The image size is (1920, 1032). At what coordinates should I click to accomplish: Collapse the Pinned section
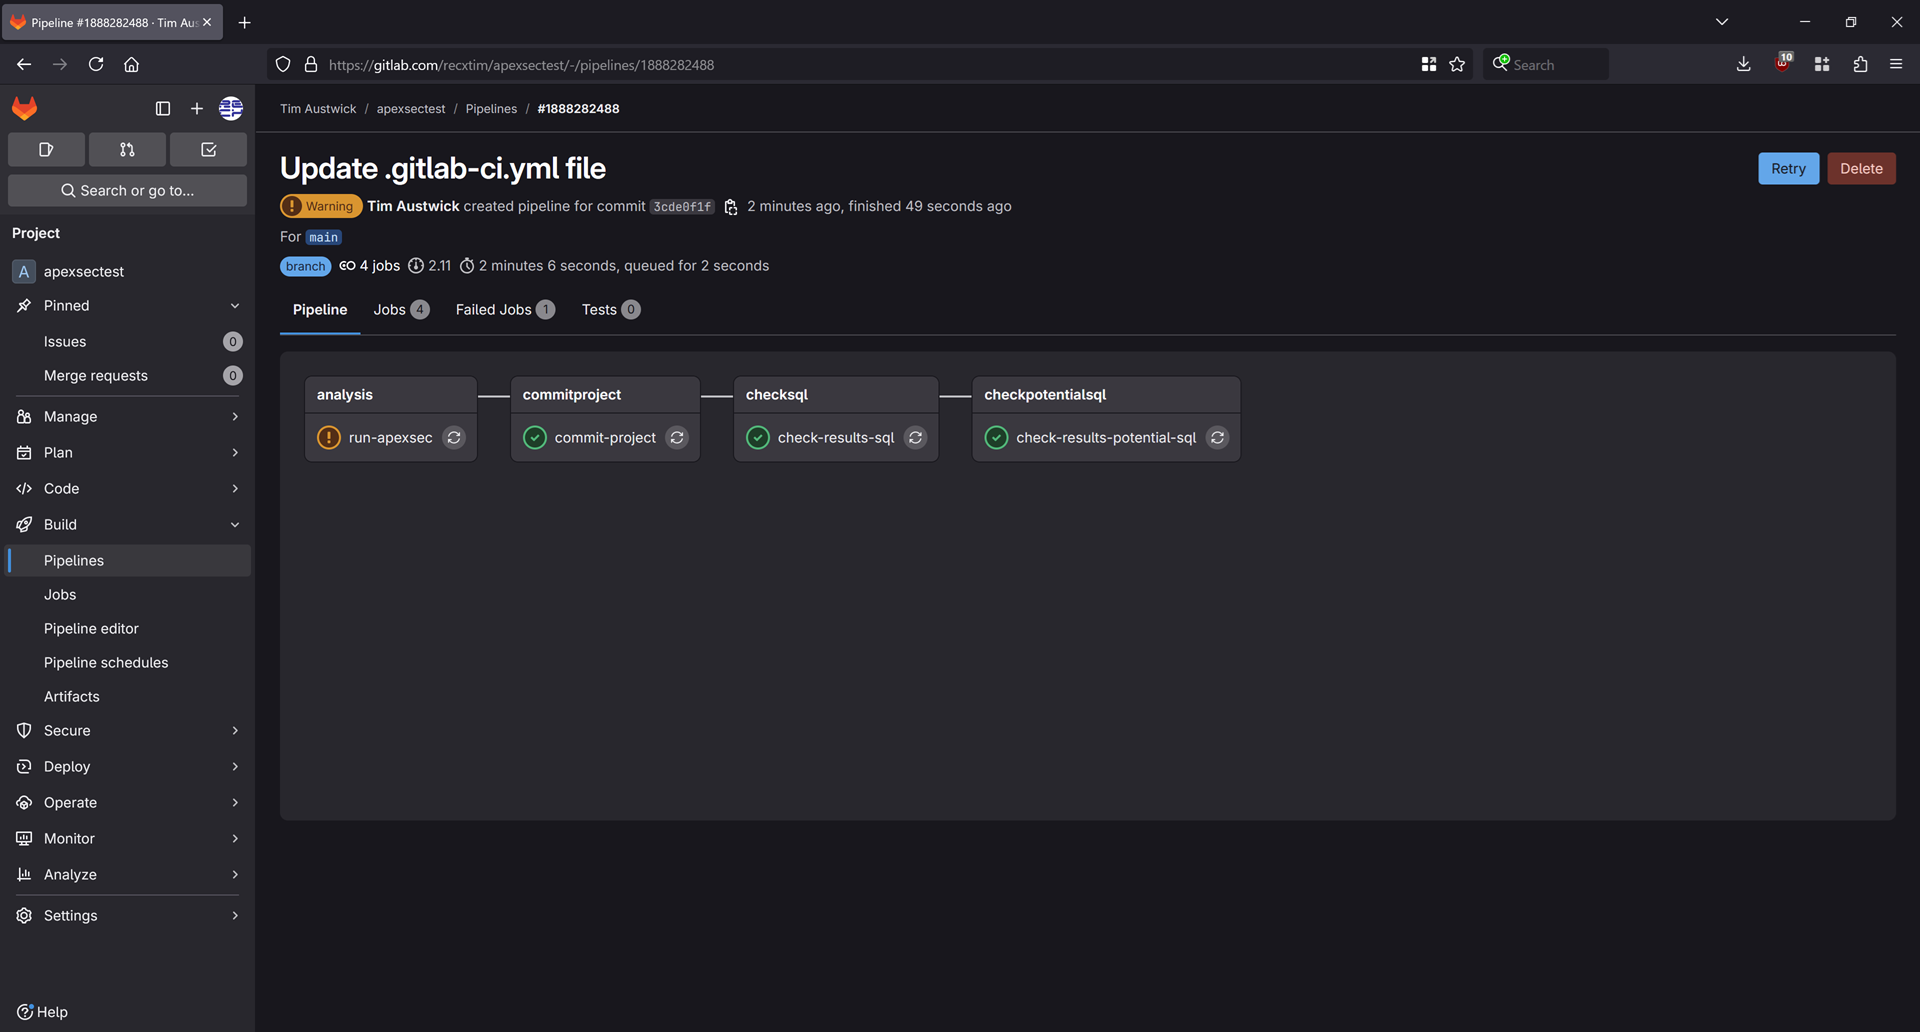(235, 306)
